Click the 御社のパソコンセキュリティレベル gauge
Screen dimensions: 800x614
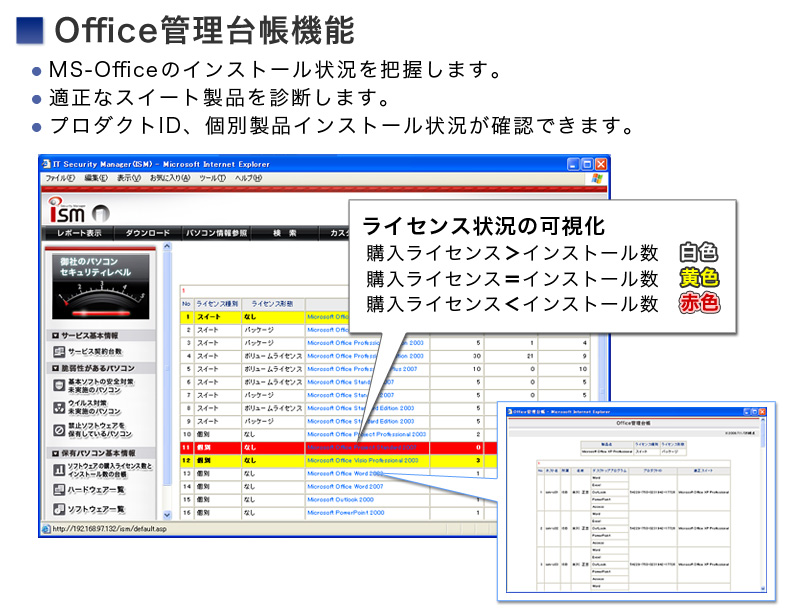tap(101, 287)
